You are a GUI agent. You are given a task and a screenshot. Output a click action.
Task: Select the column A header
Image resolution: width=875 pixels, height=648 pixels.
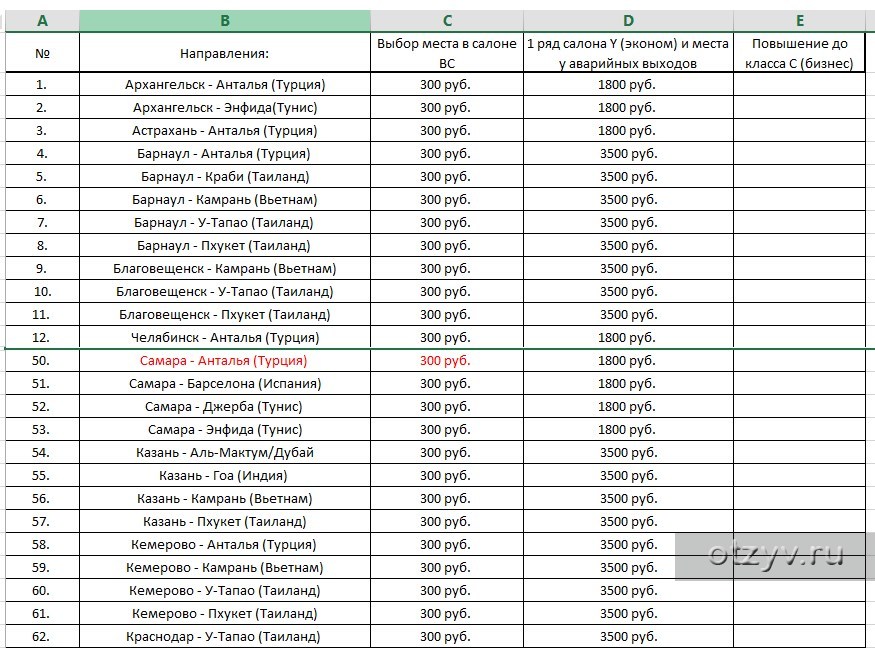(41, 20)
